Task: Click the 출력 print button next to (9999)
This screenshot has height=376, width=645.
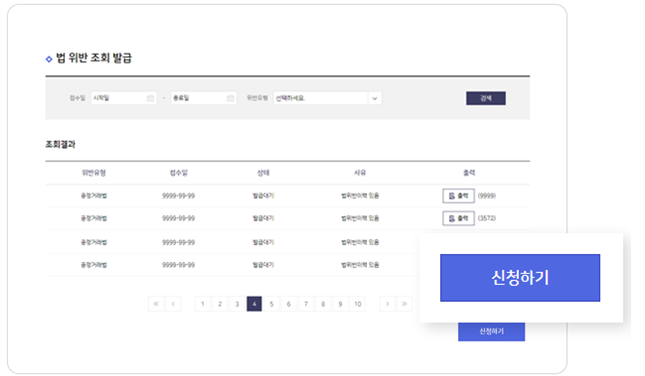Action: point(458,196)
